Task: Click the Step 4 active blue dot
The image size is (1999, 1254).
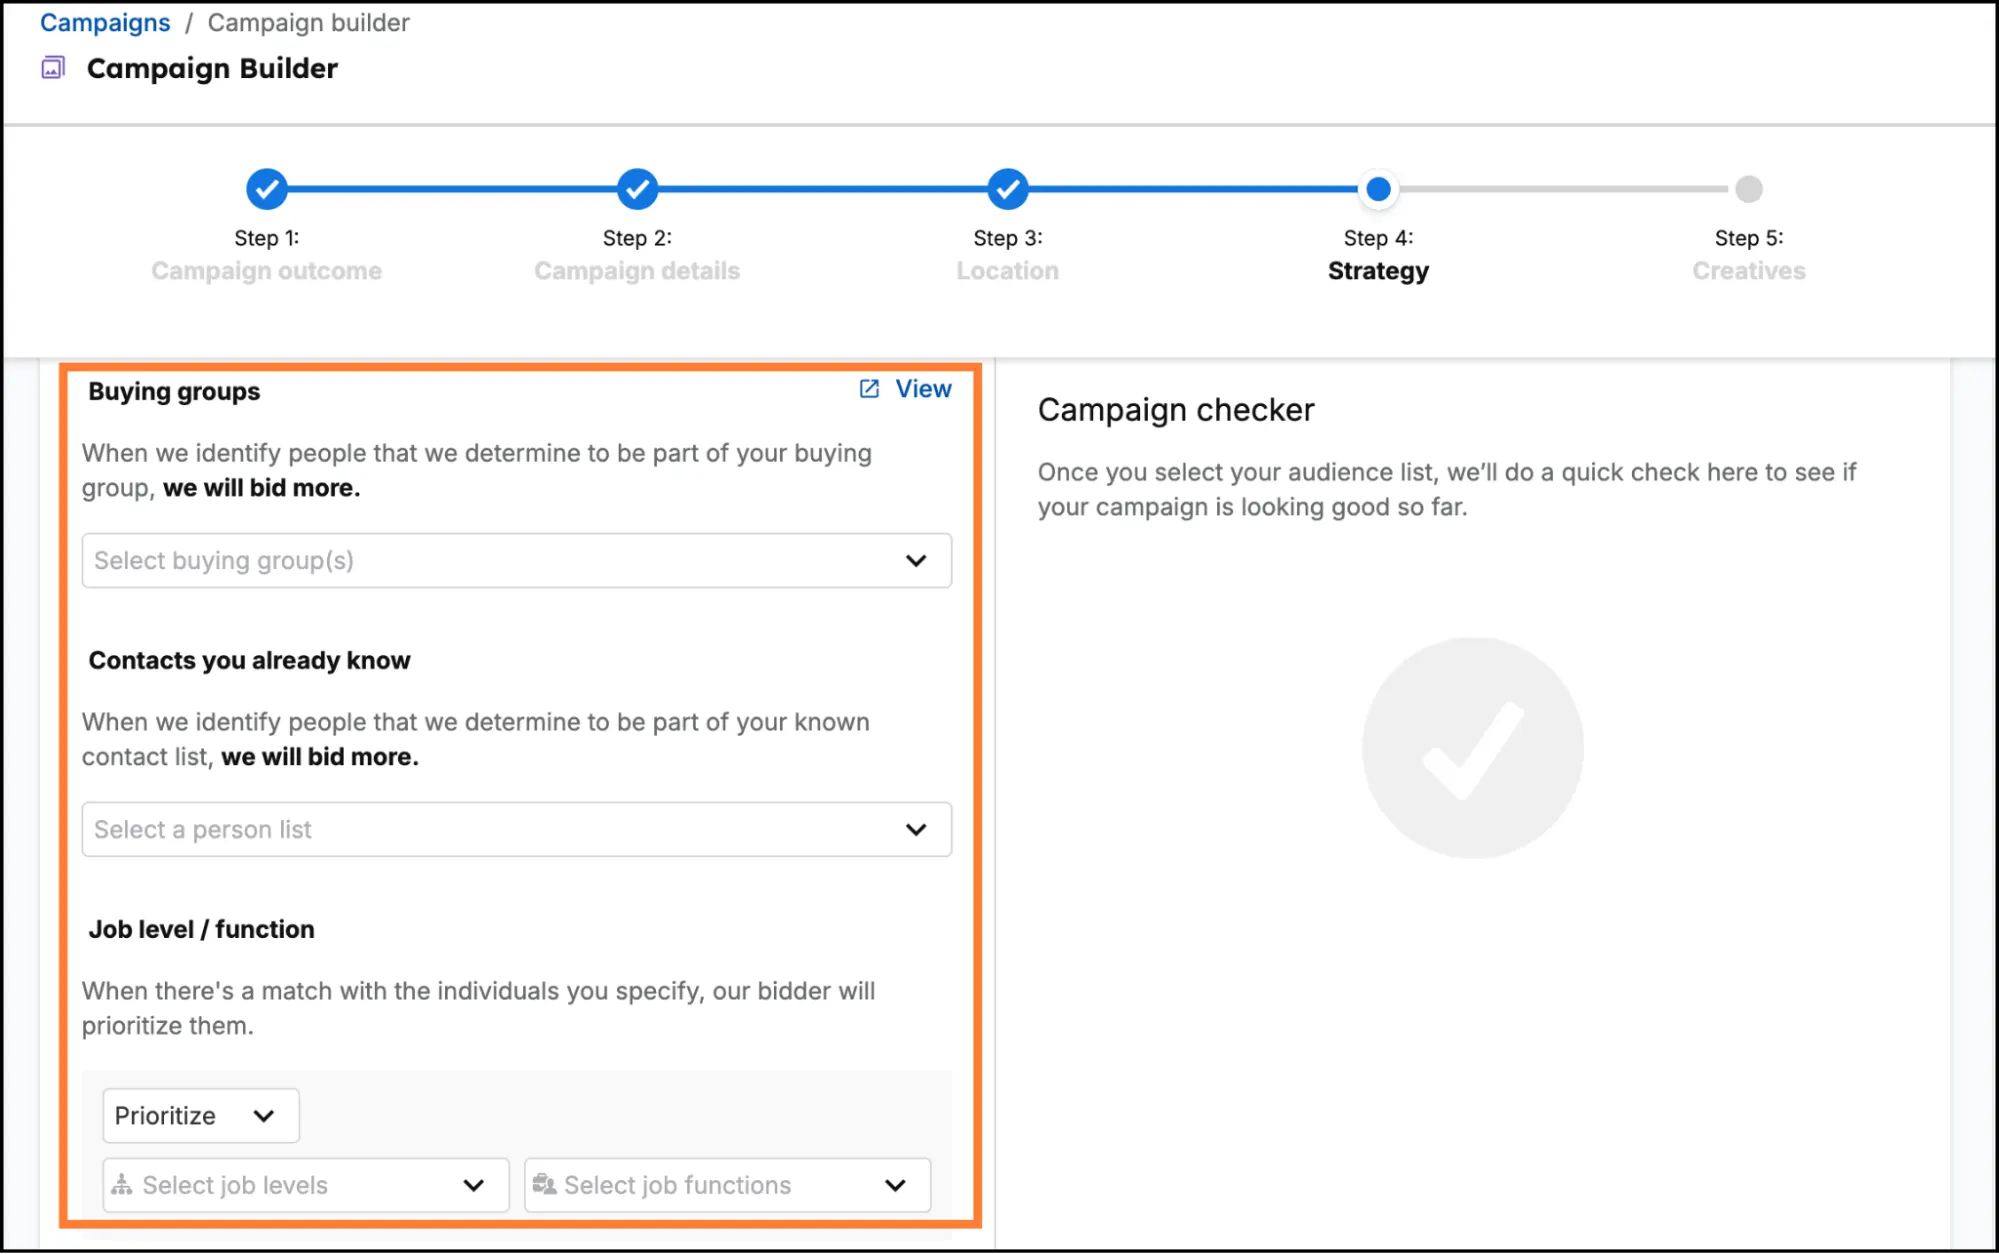Action: pyautogui.click(x=1377, y=188)
